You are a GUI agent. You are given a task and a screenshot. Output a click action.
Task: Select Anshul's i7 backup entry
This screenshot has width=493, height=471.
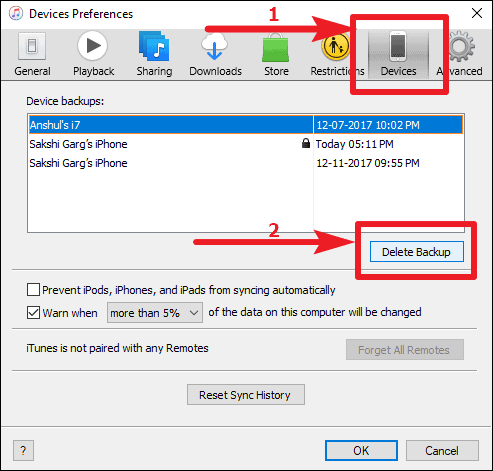pyautogui.click(x=246, y=125)
